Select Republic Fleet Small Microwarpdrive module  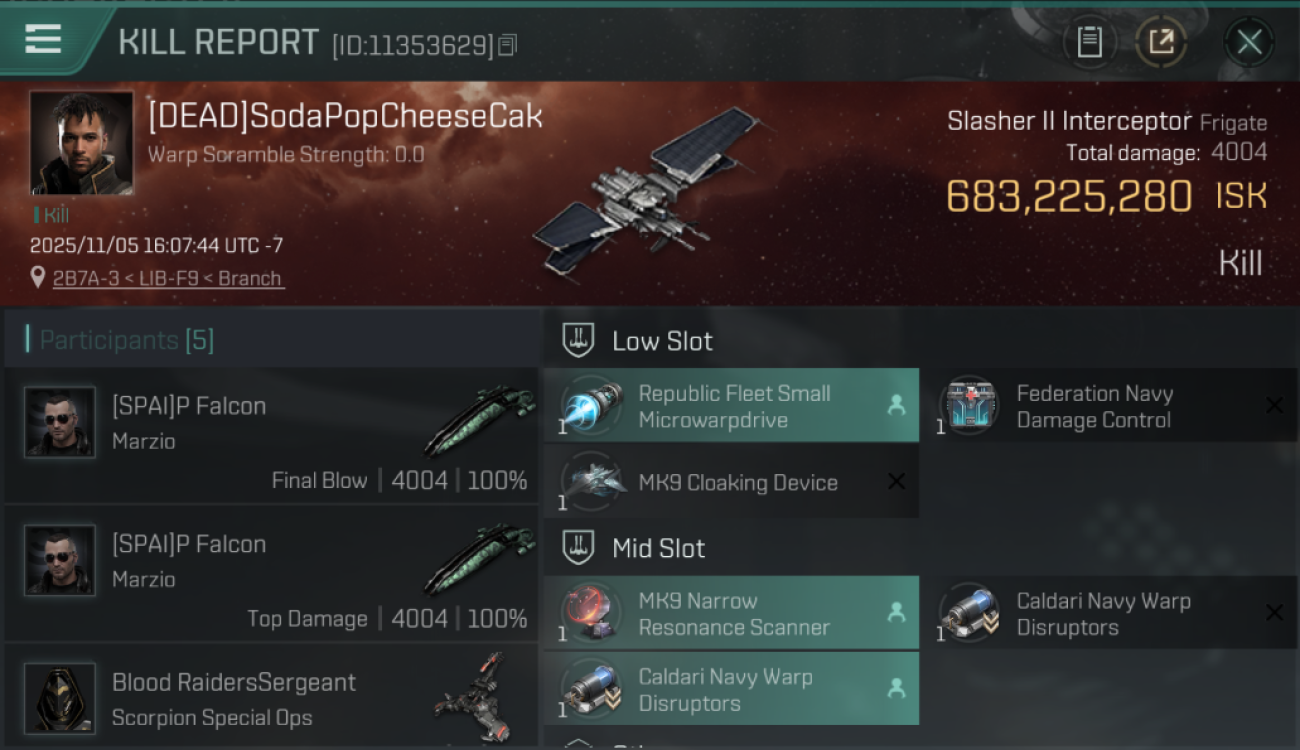point(731,405)
